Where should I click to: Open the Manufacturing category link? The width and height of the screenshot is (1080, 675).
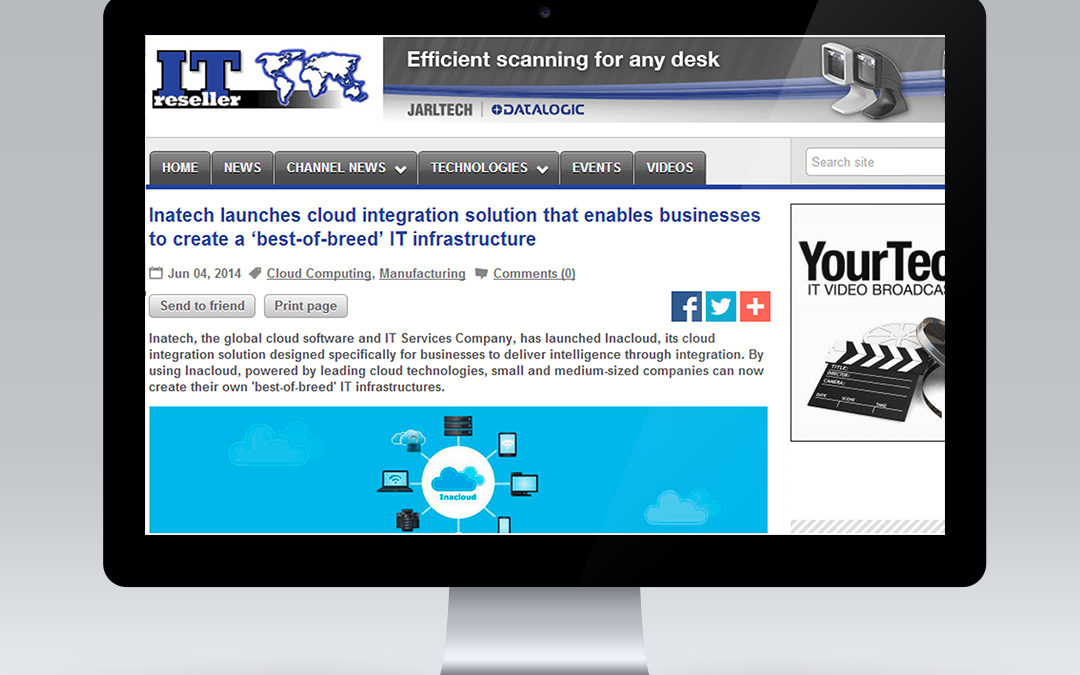(422, 273)
